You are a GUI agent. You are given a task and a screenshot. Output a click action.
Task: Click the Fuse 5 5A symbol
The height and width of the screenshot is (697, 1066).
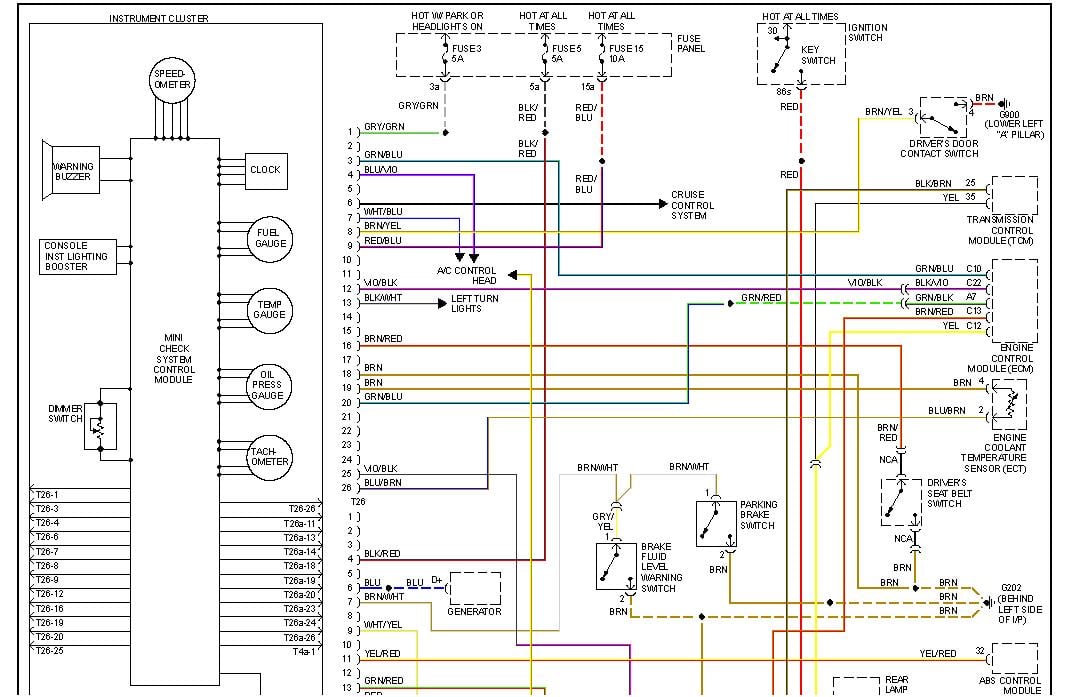(545, 54)
